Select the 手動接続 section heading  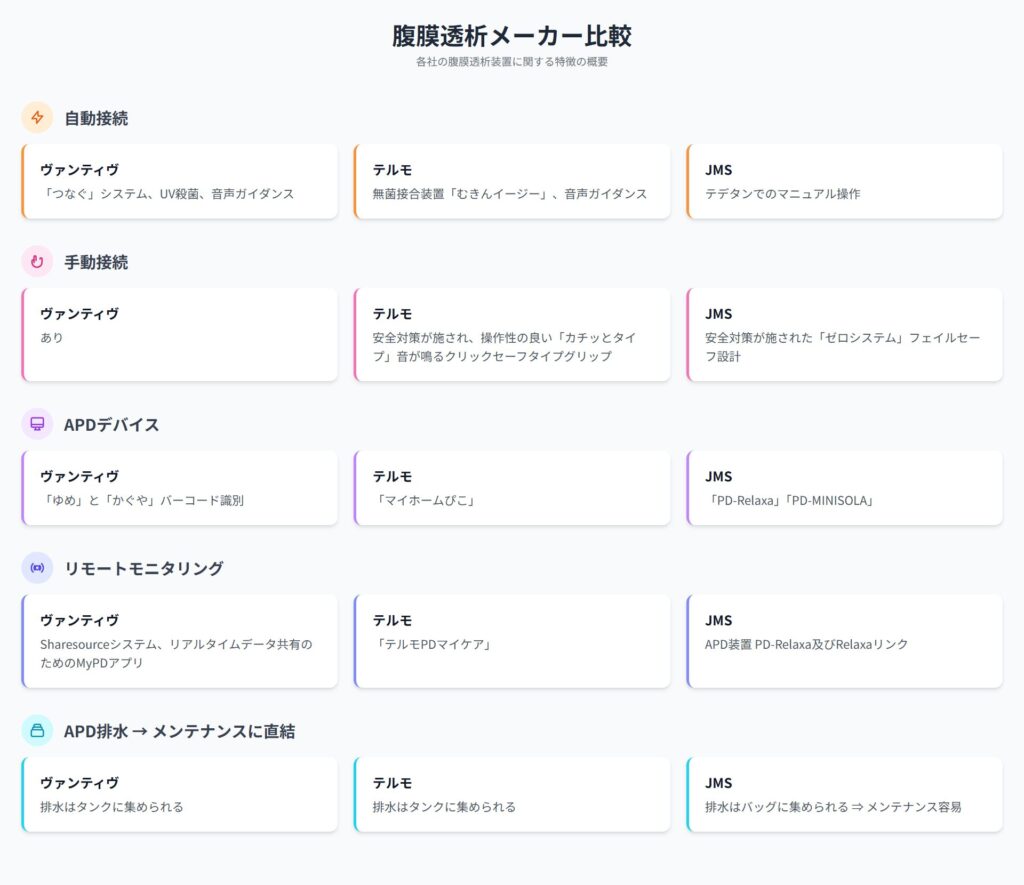(x=96, y=263)
